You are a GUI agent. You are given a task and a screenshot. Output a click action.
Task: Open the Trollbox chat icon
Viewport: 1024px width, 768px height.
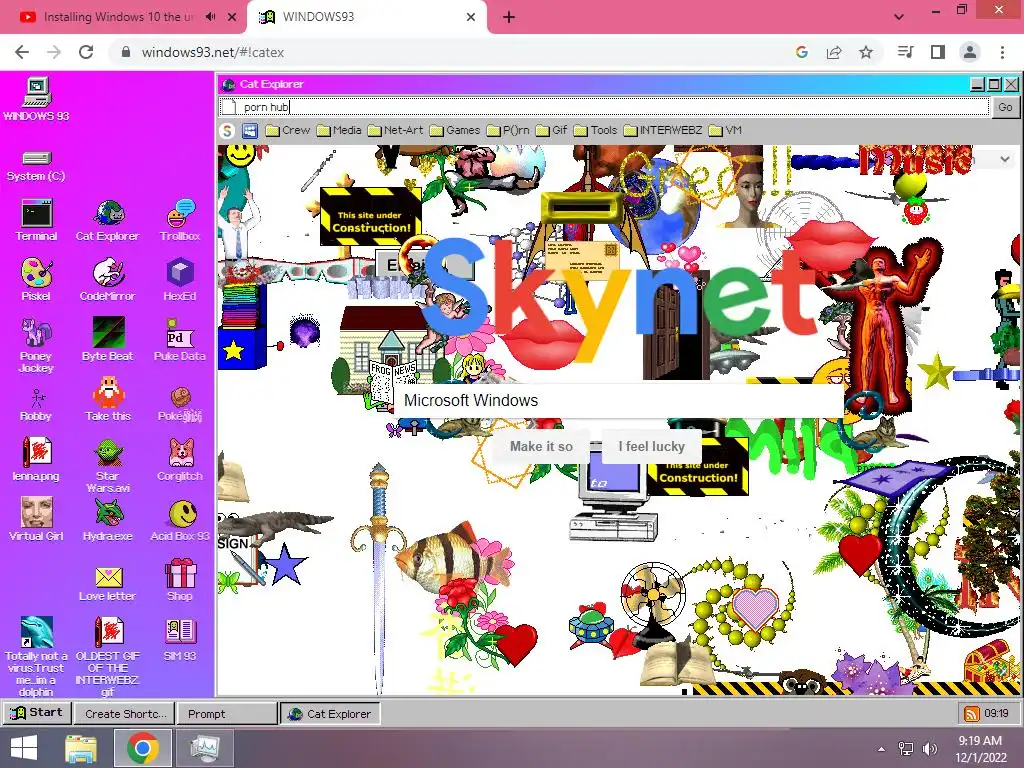(x=180, y=221)
